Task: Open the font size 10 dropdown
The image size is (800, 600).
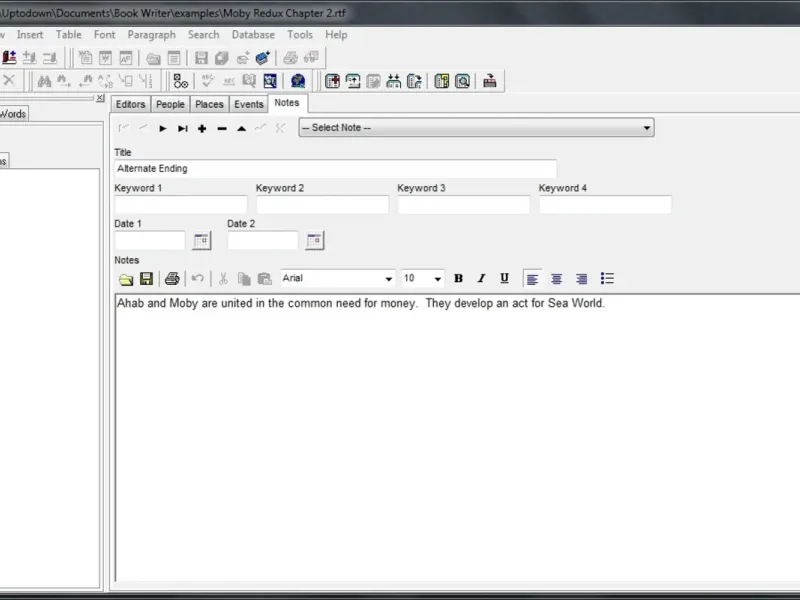Action: coord(437,279)
